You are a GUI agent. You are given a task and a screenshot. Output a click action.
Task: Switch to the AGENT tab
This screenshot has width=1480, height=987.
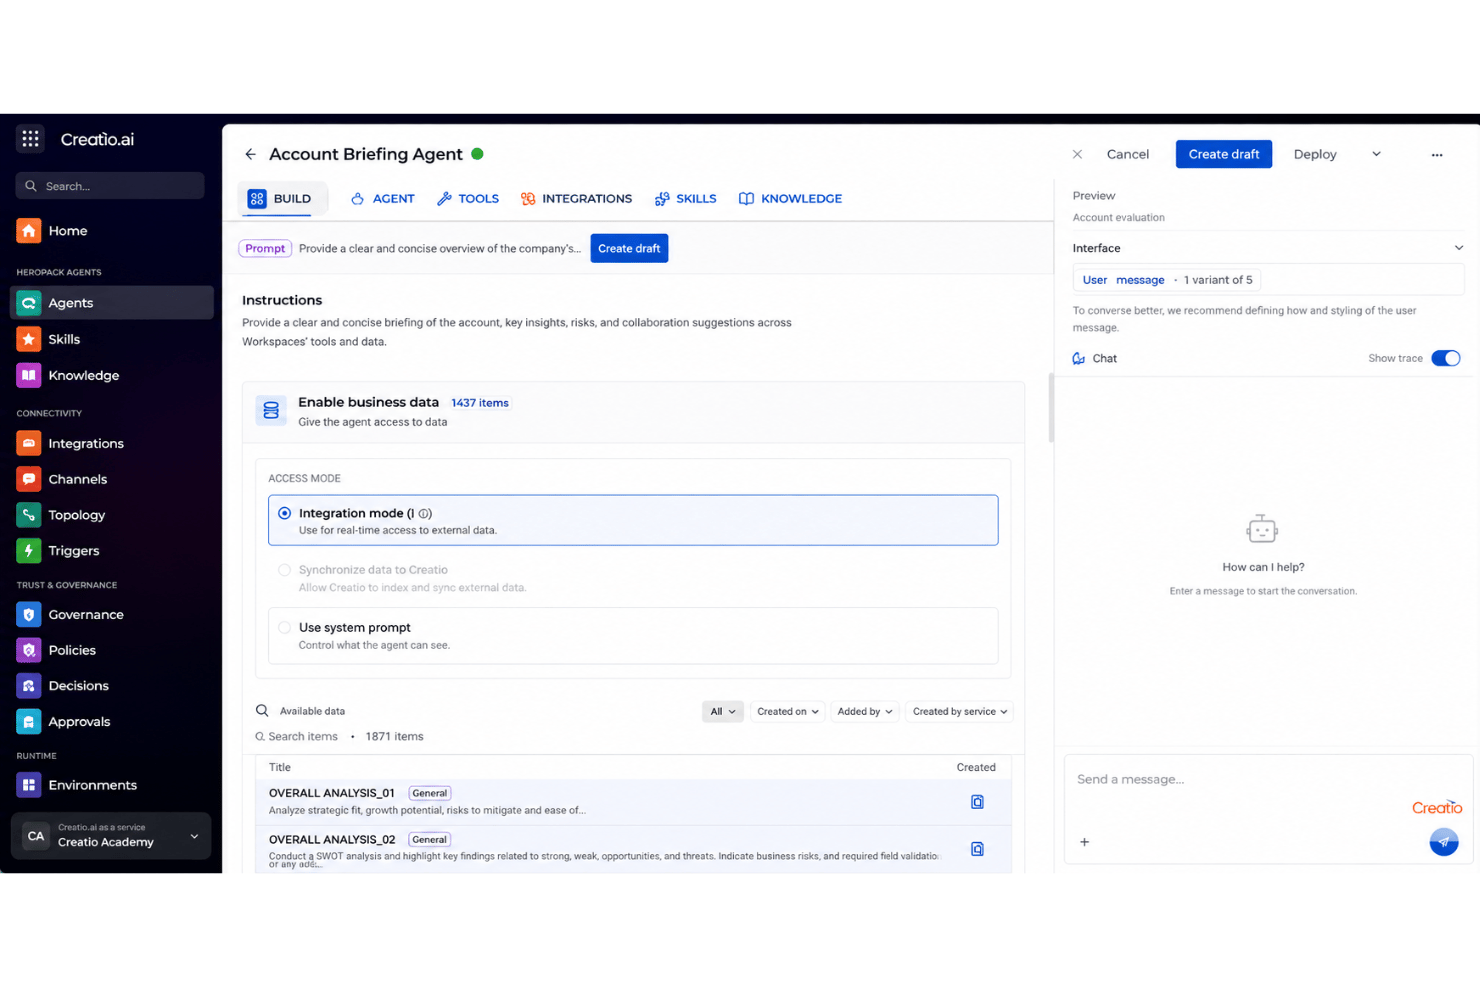tap(383, 199)
